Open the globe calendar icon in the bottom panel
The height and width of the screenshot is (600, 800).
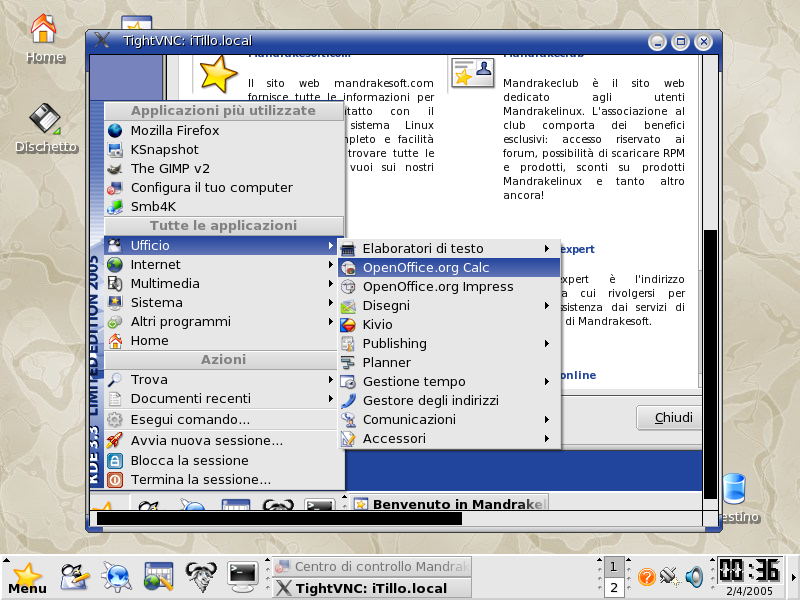point(159,575)
